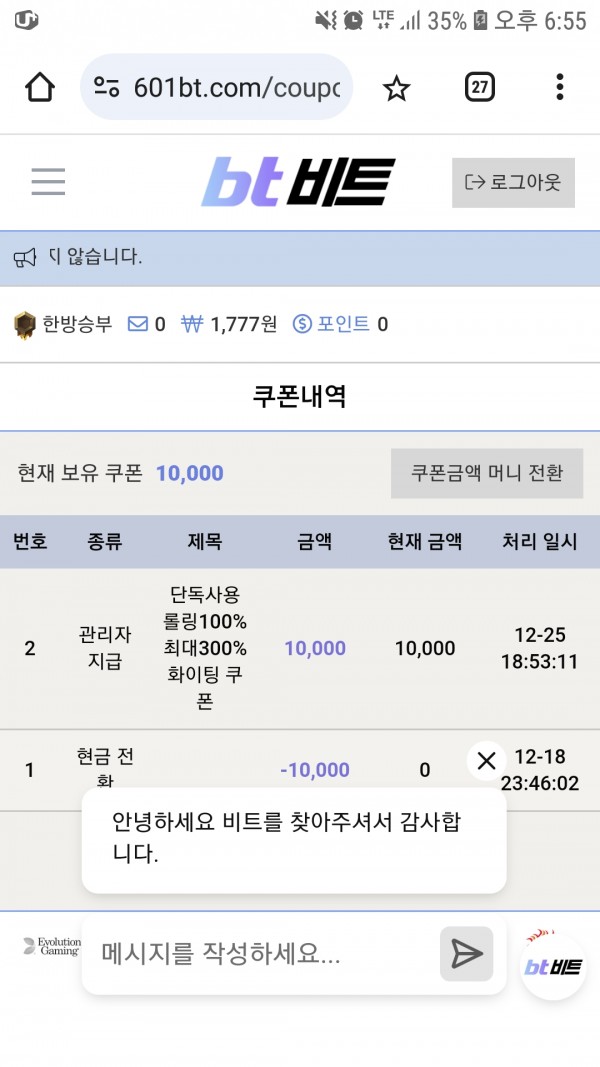600x1067 pixels.
Task: Tap the megaphone announcement icon
Action: 25,257
